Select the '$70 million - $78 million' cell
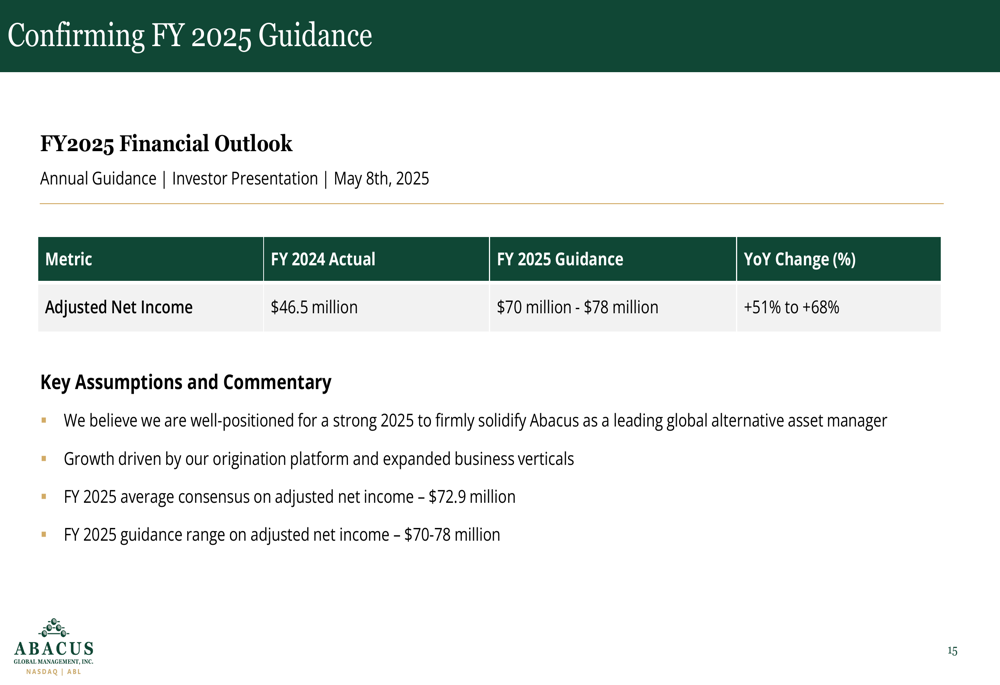The image size is (1000, 685). click(x=613, y=307)
